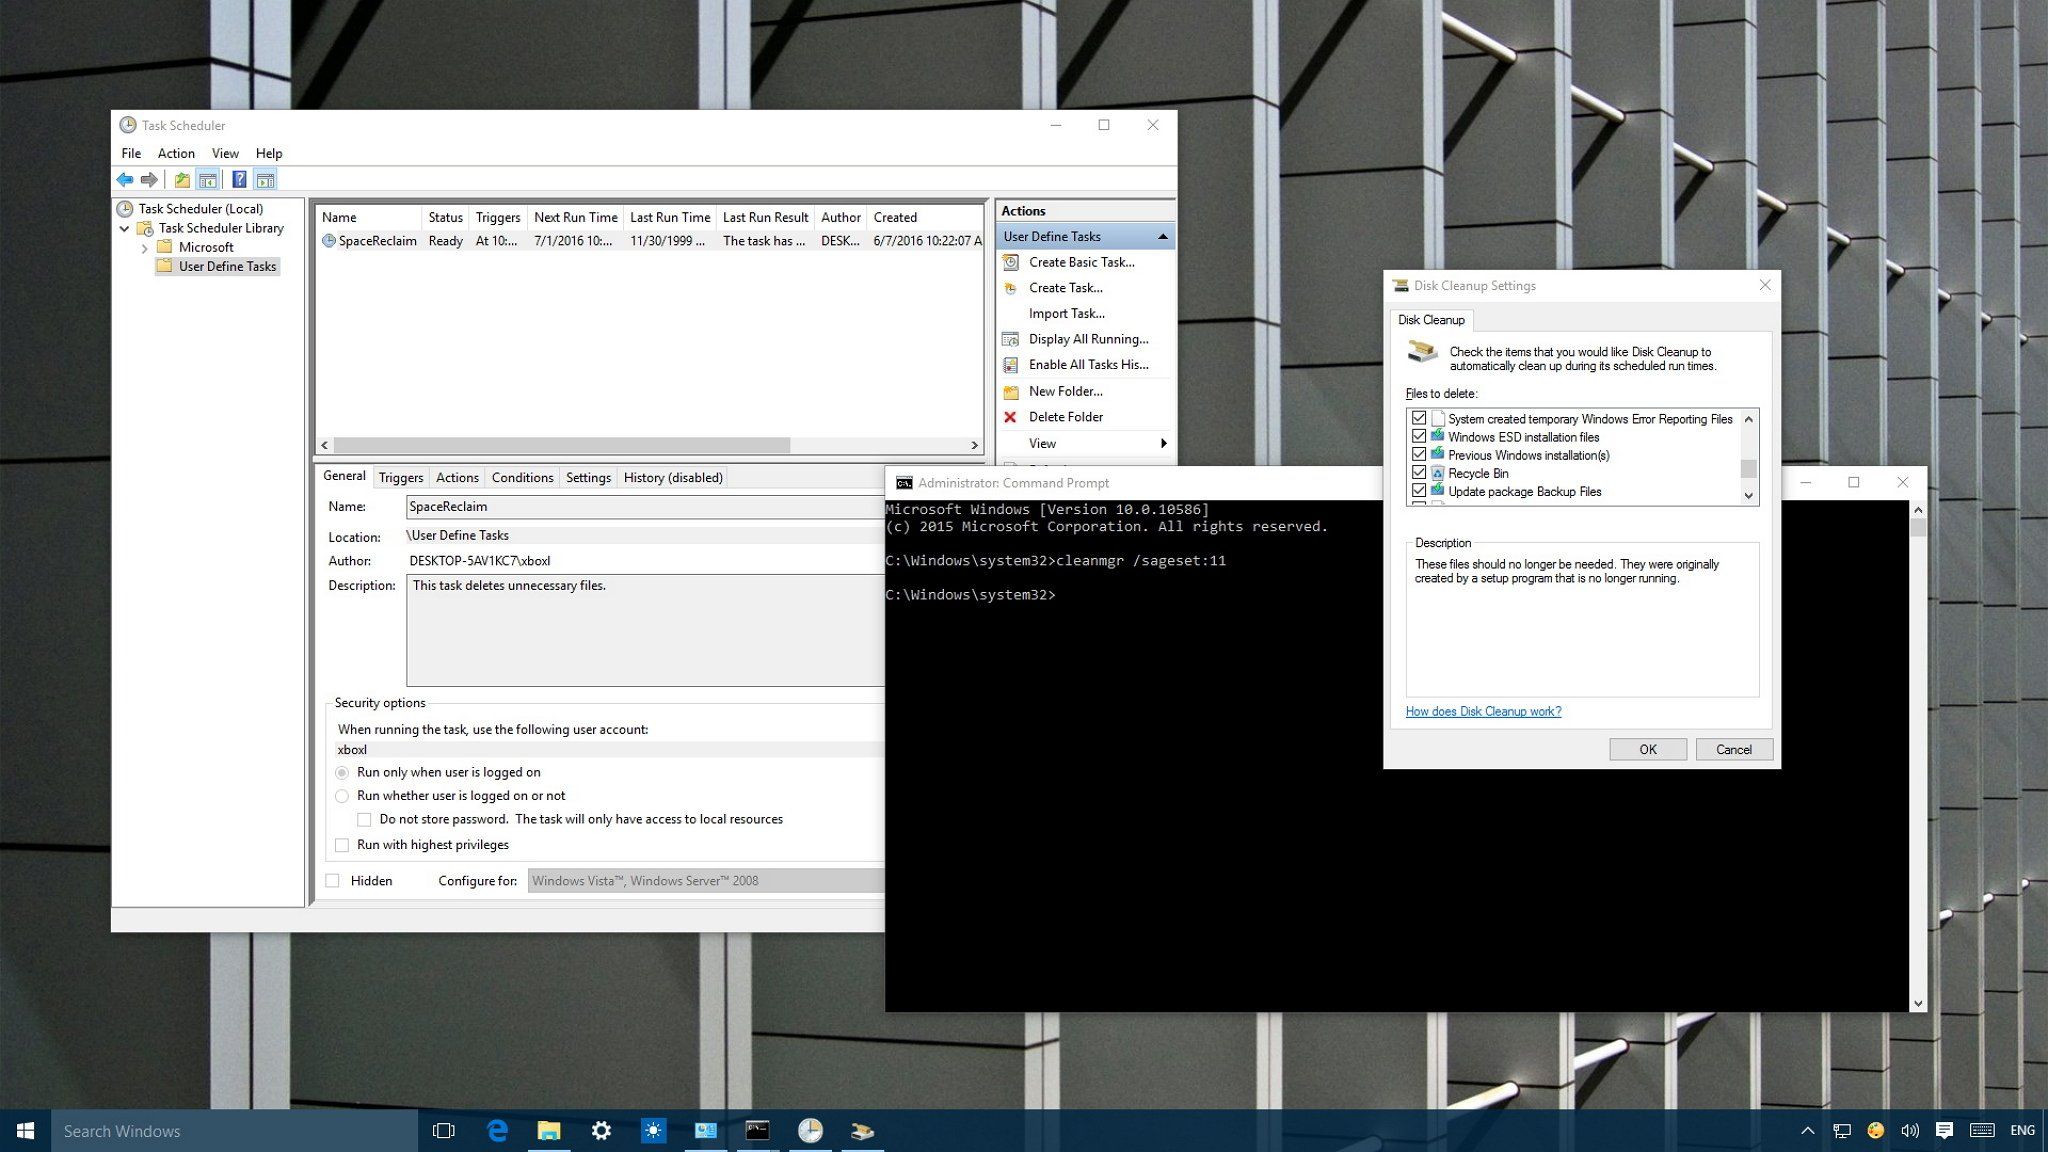The image size is (2048, 1152).
Task: Uncheck Recycle Bin in Files to delete
Action: (x=1418, y=473)
